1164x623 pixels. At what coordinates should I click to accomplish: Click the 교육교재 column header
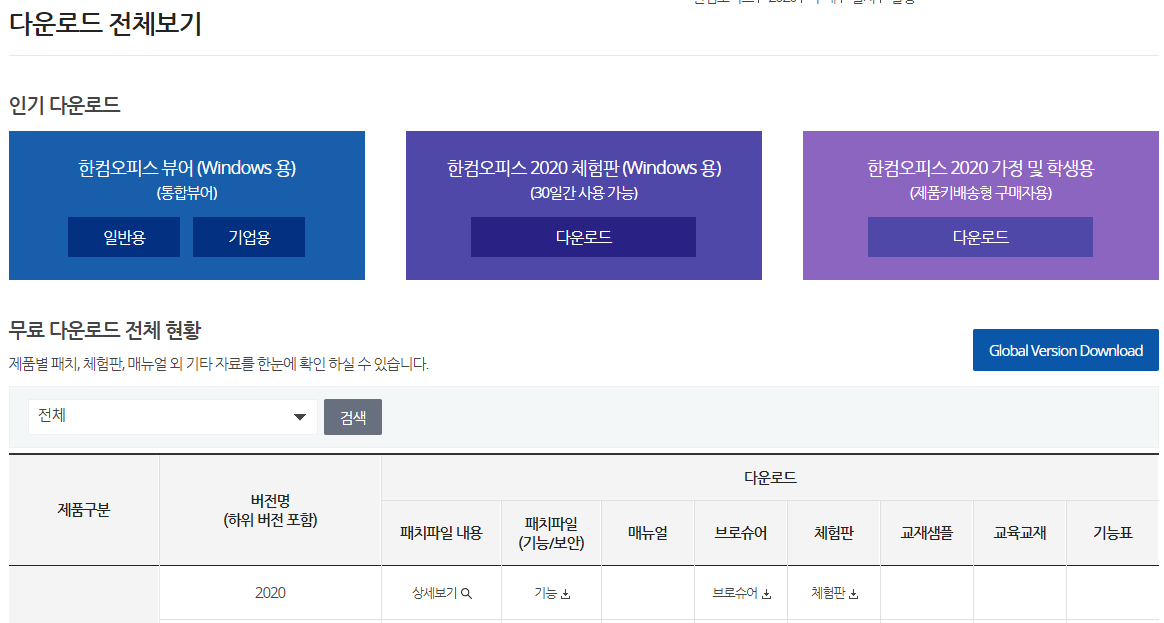[x=1019, y=533]
